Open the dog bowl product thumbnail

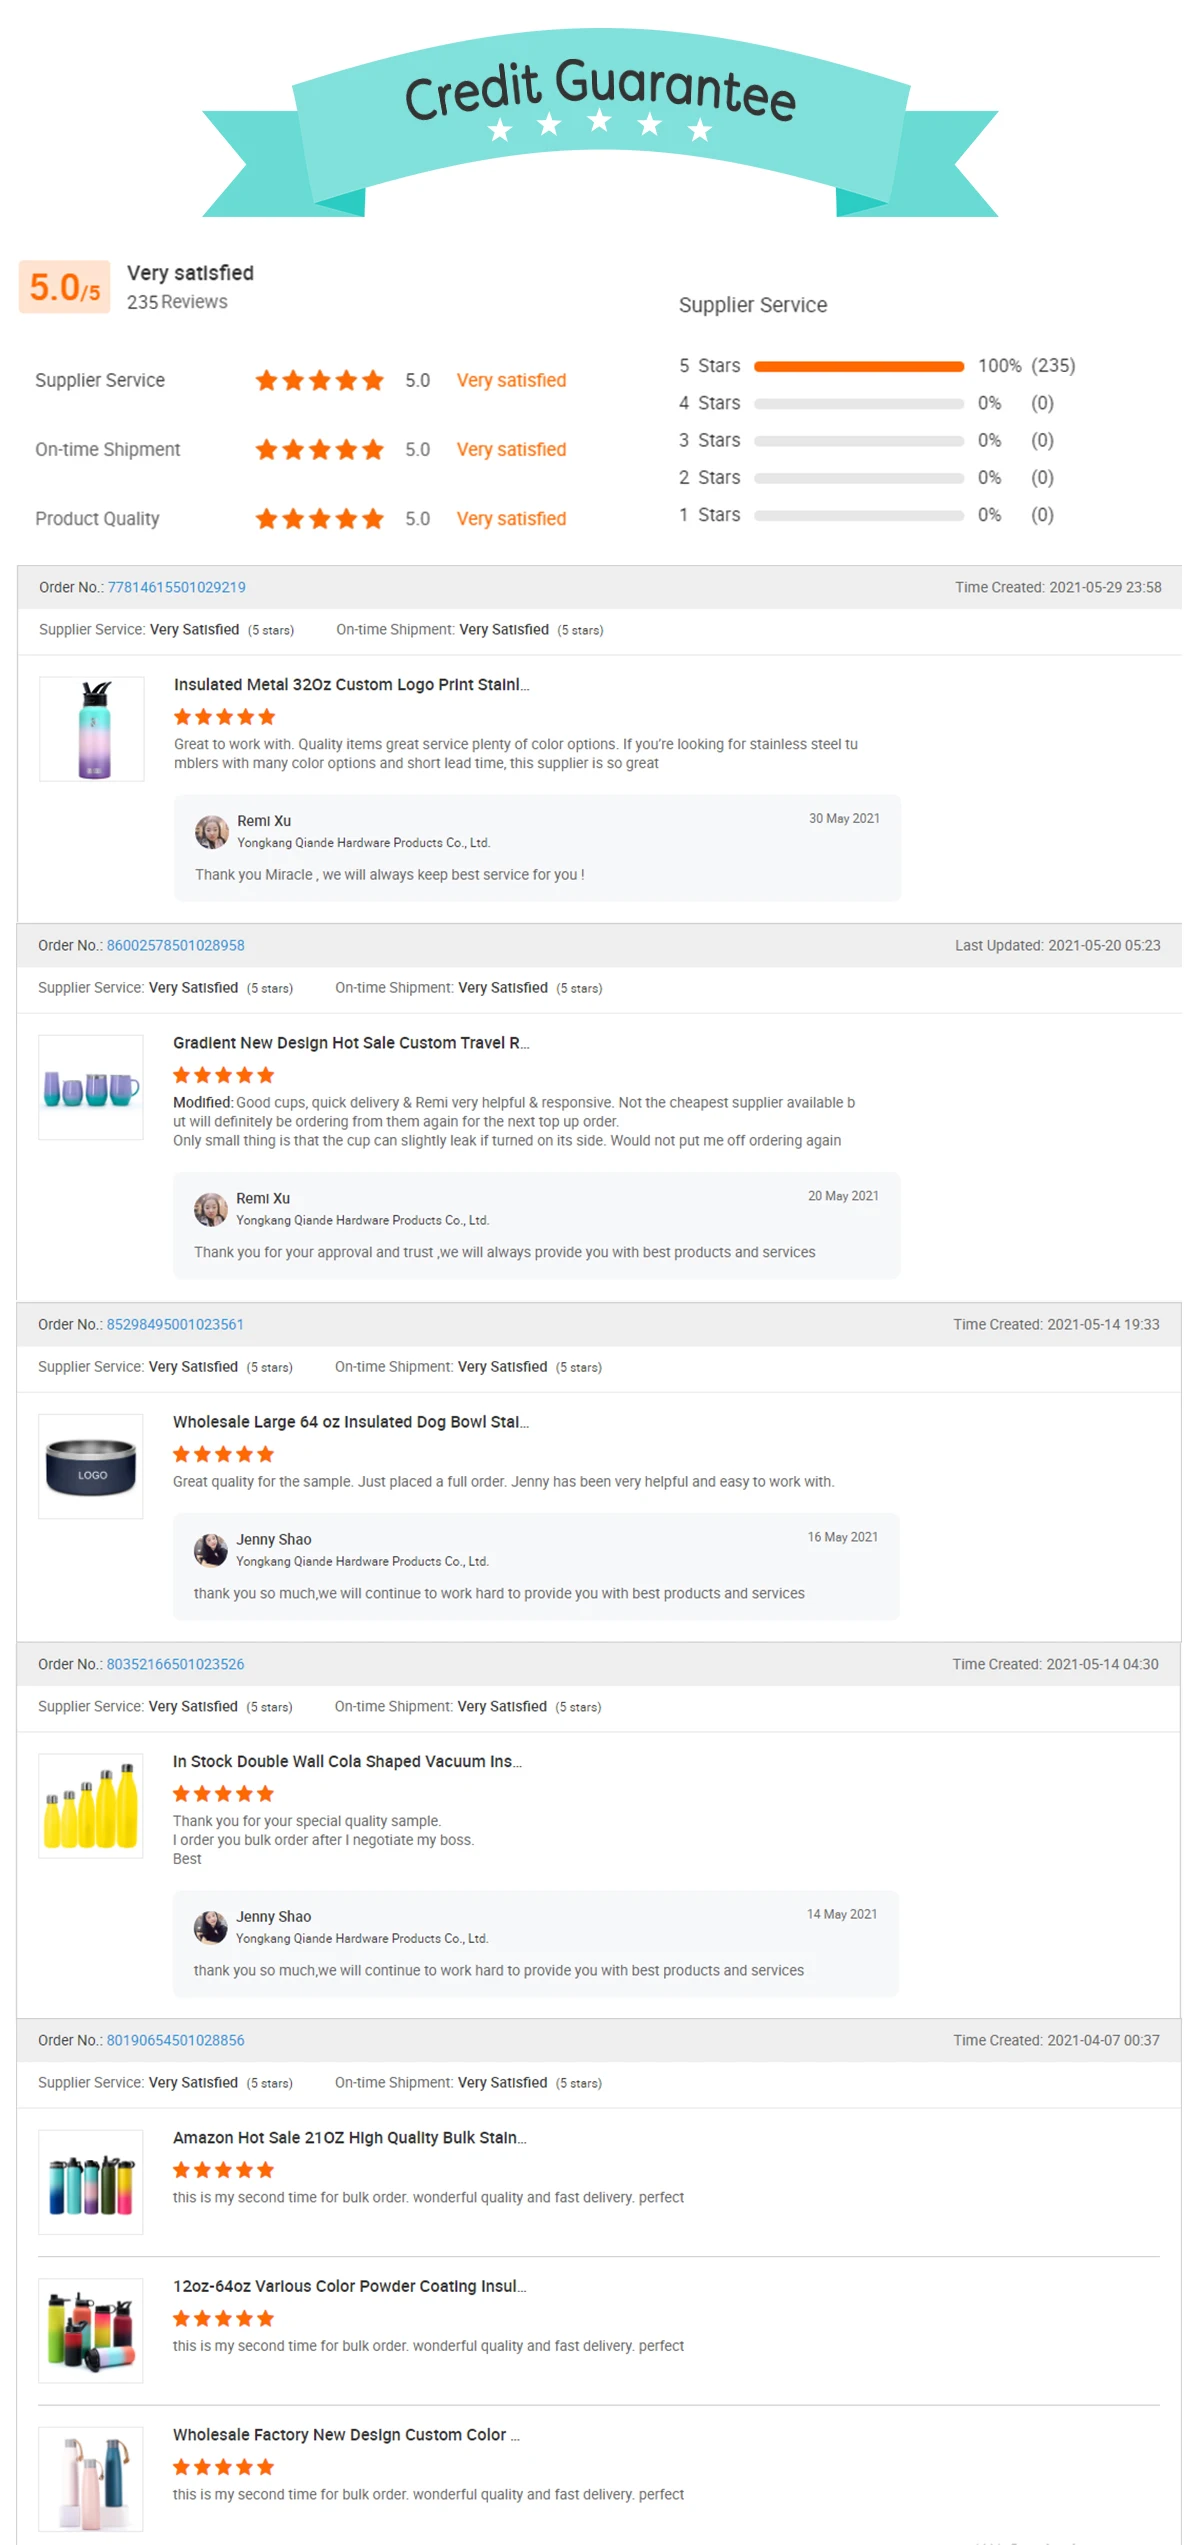point(91,1466)
